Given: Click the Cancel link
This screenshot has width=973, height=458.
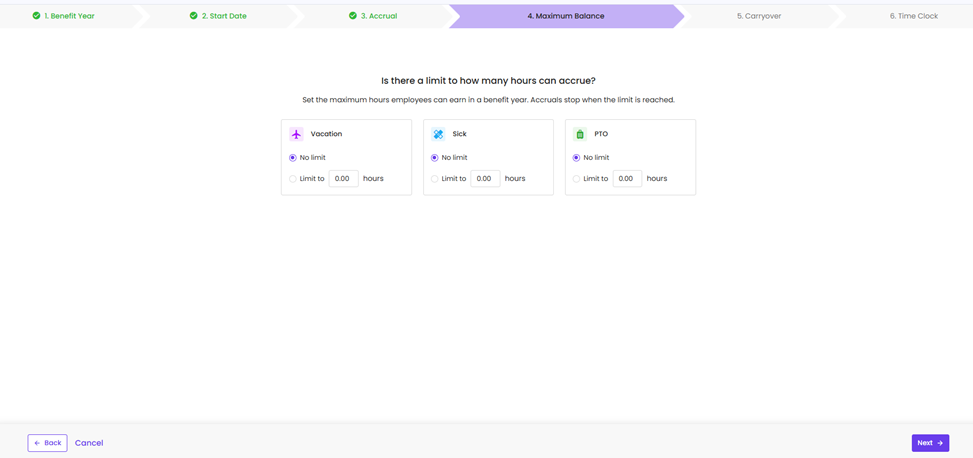Looking at the screenshot, I should (89, 443).
